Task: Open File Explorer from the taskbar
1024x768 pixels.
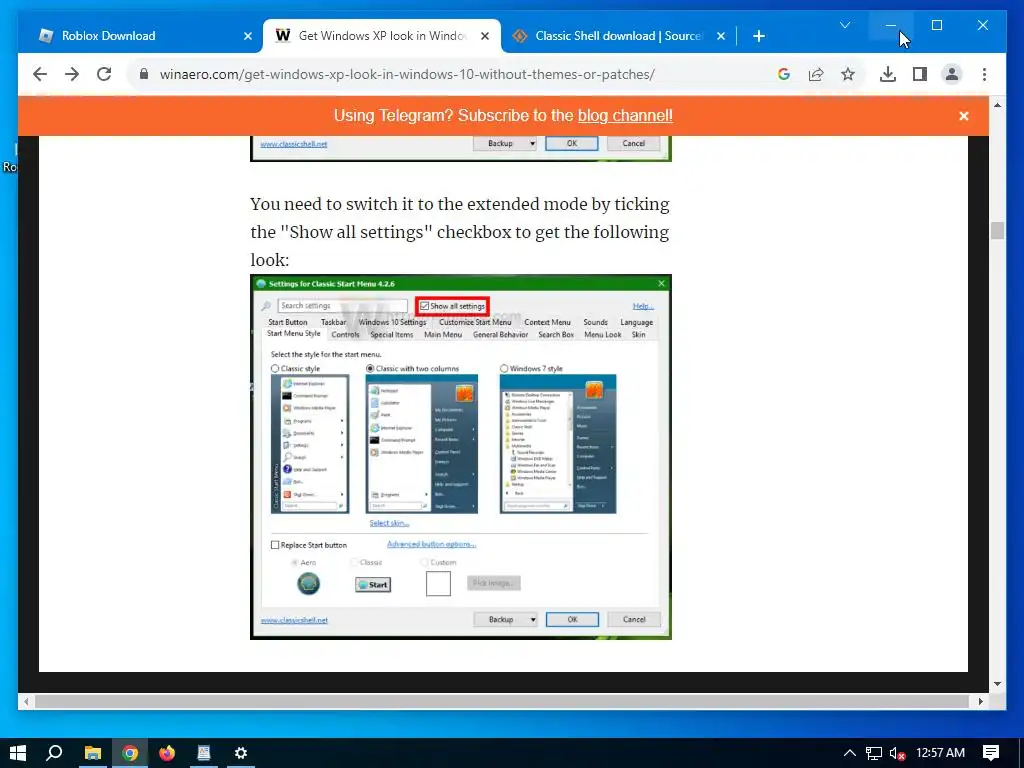Action: click(x=93, y=753)
